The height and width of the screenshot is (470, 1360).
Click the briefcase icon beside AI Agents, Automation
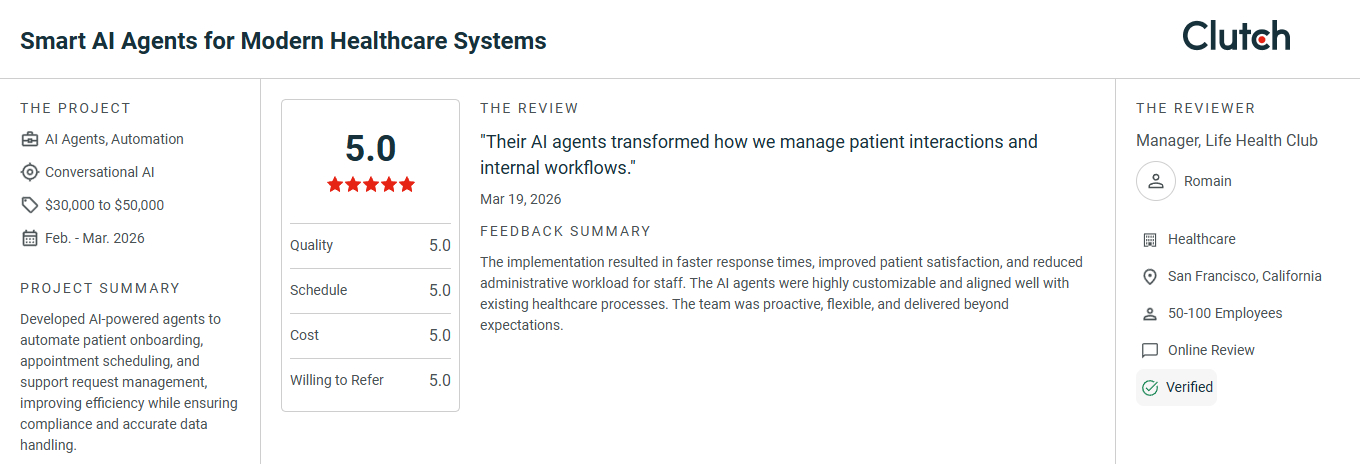point(30,139)
